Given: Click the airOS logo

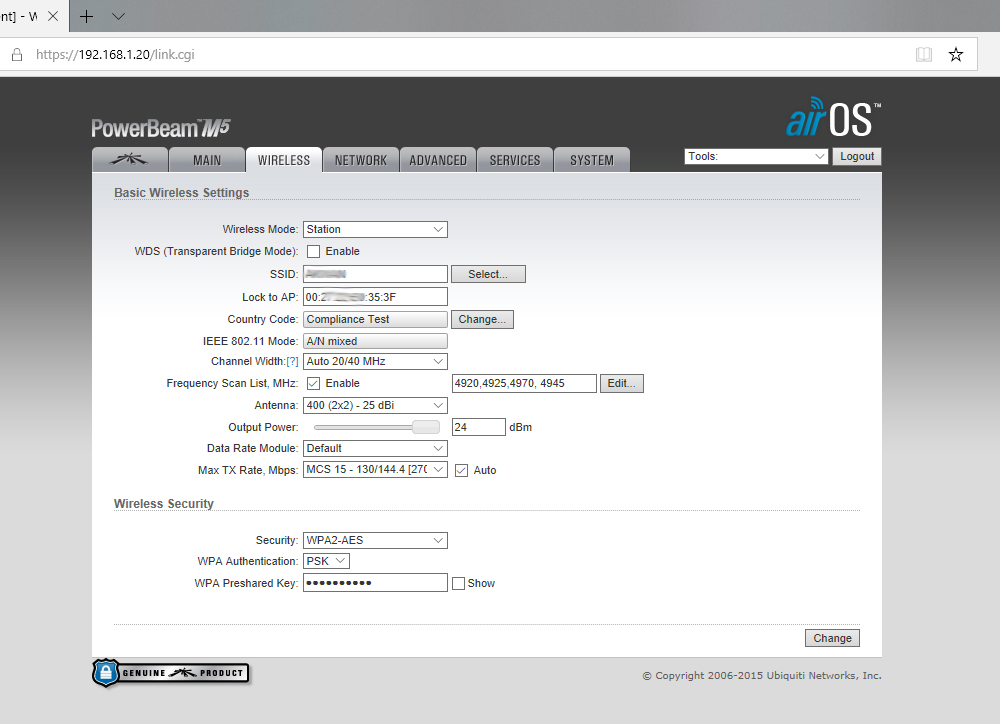Looking at the screenshot, I should (832, 118).
